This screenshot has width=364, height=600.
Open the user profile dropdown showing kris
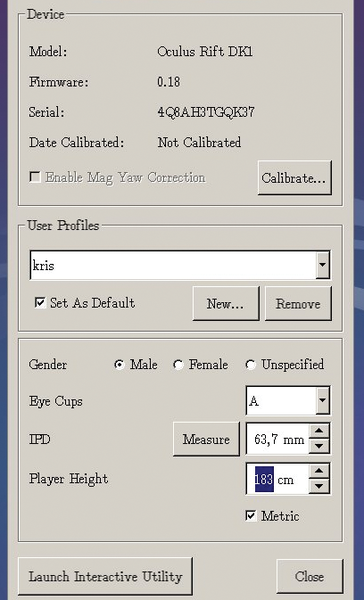point(180,265)
